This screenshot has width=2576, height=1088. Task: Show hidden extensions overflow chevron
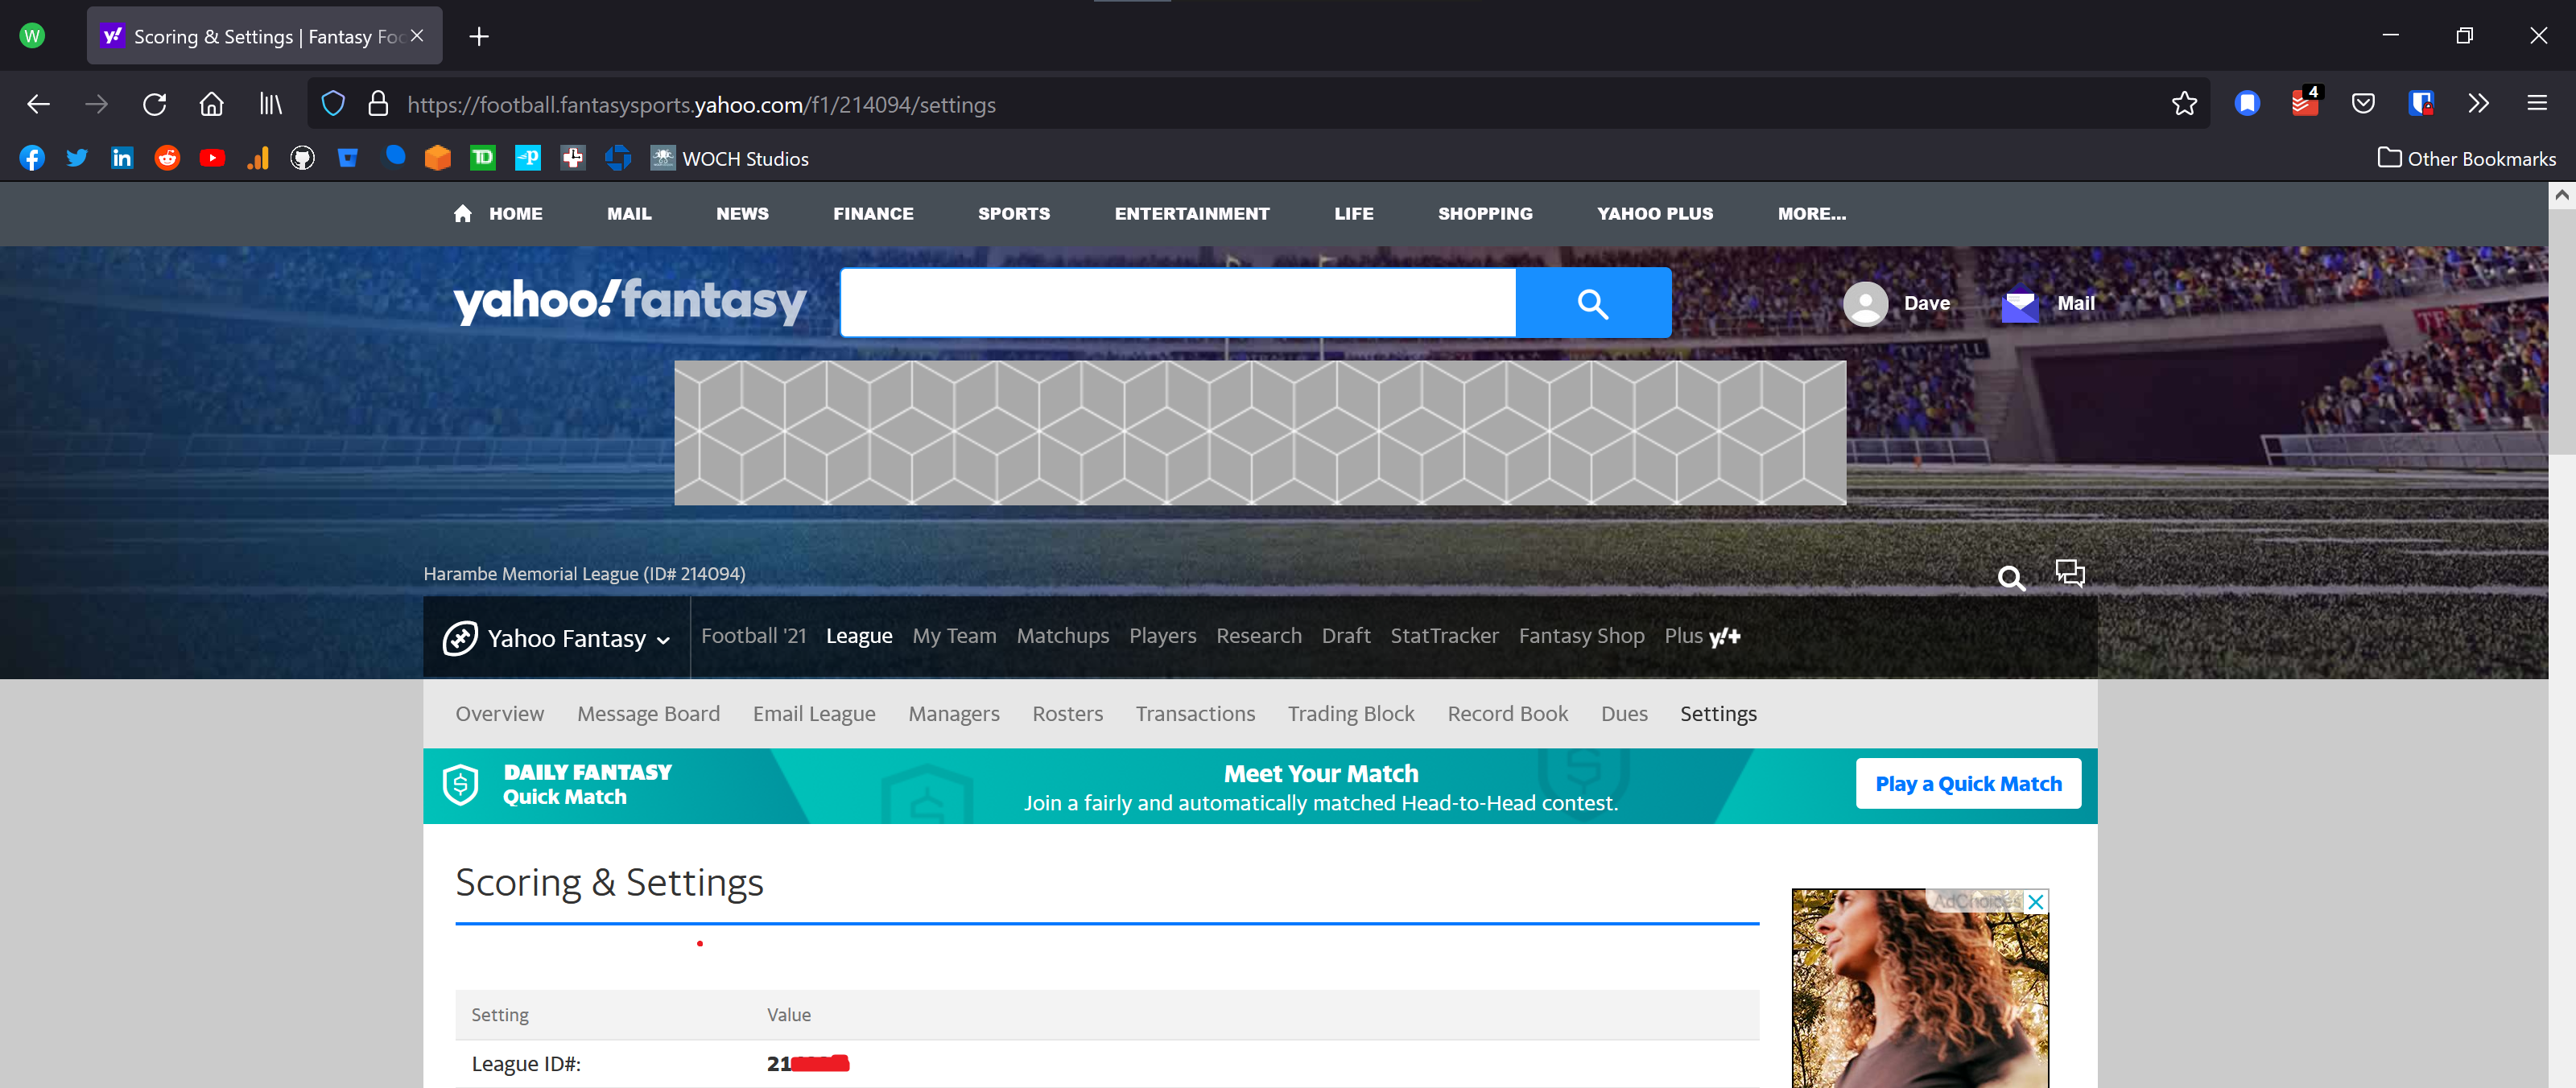pyautogui.click(x=2478, y=104)
